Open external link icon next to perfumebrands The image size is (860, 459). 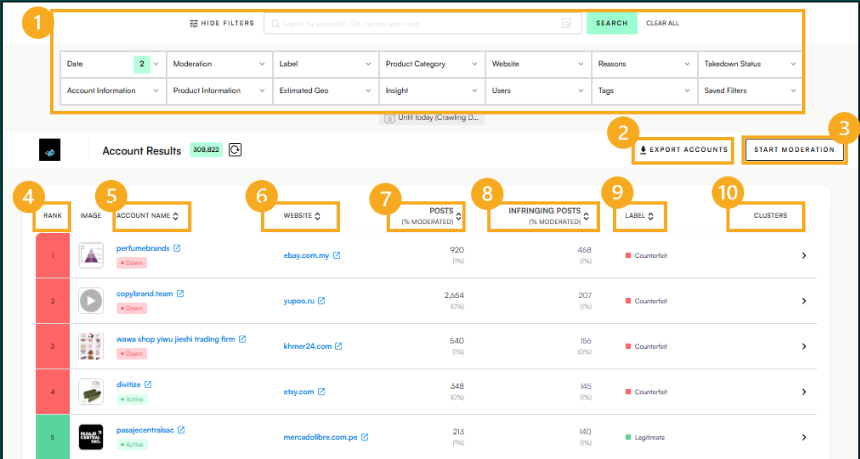click(177, 248)
